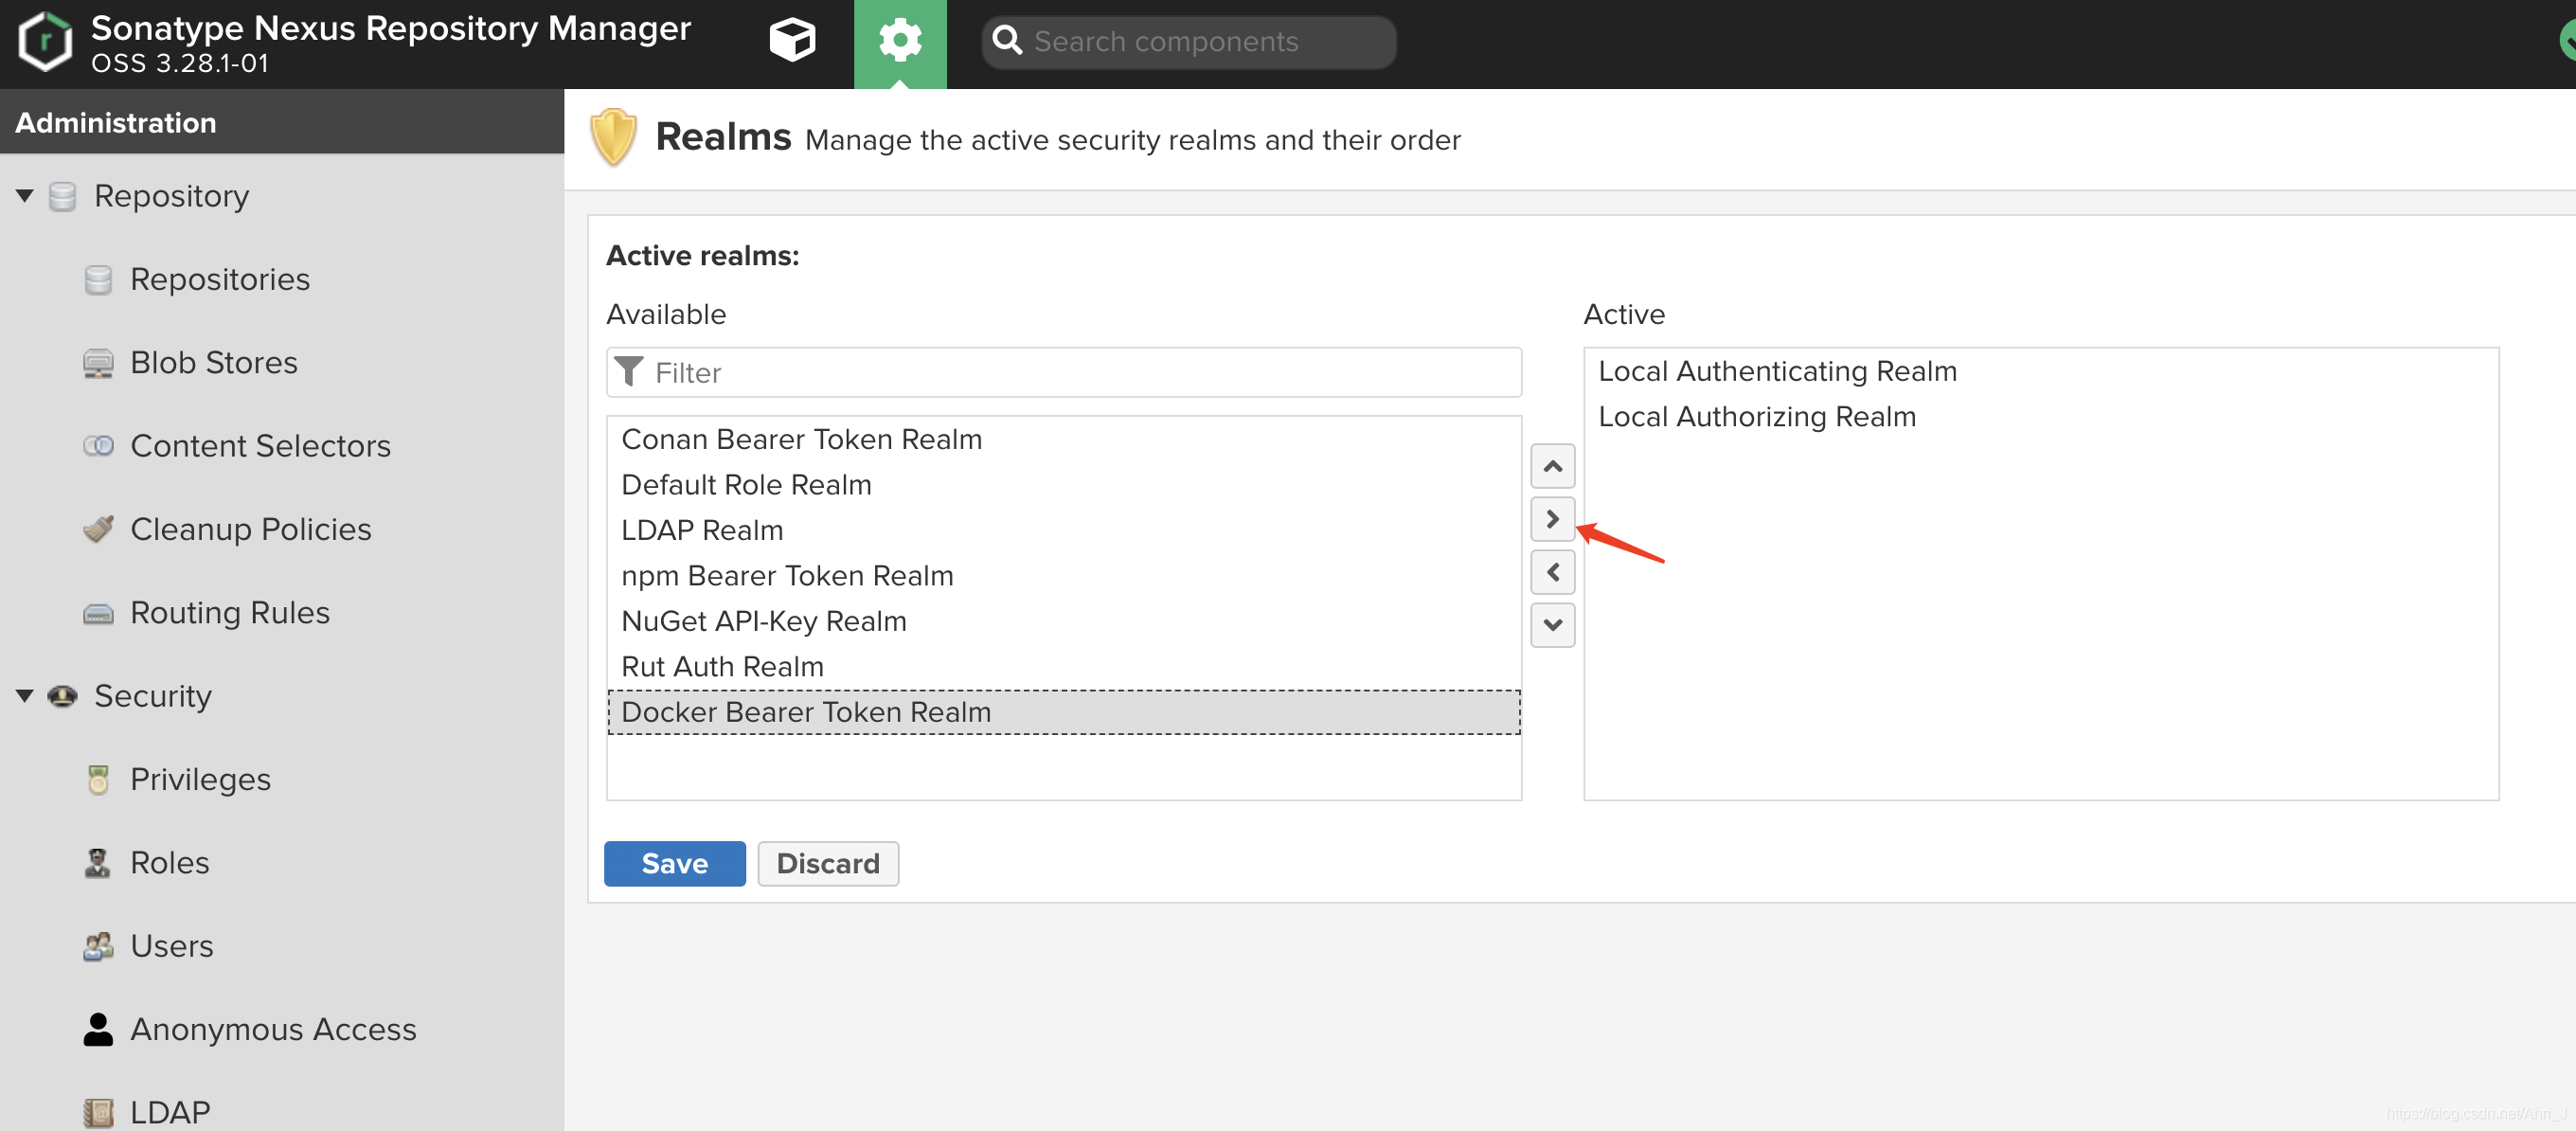The height and width of the screenshot is (1131, 2576).
Task: Click the Nexus hexagon logo
Action: [x=46, y=42]
